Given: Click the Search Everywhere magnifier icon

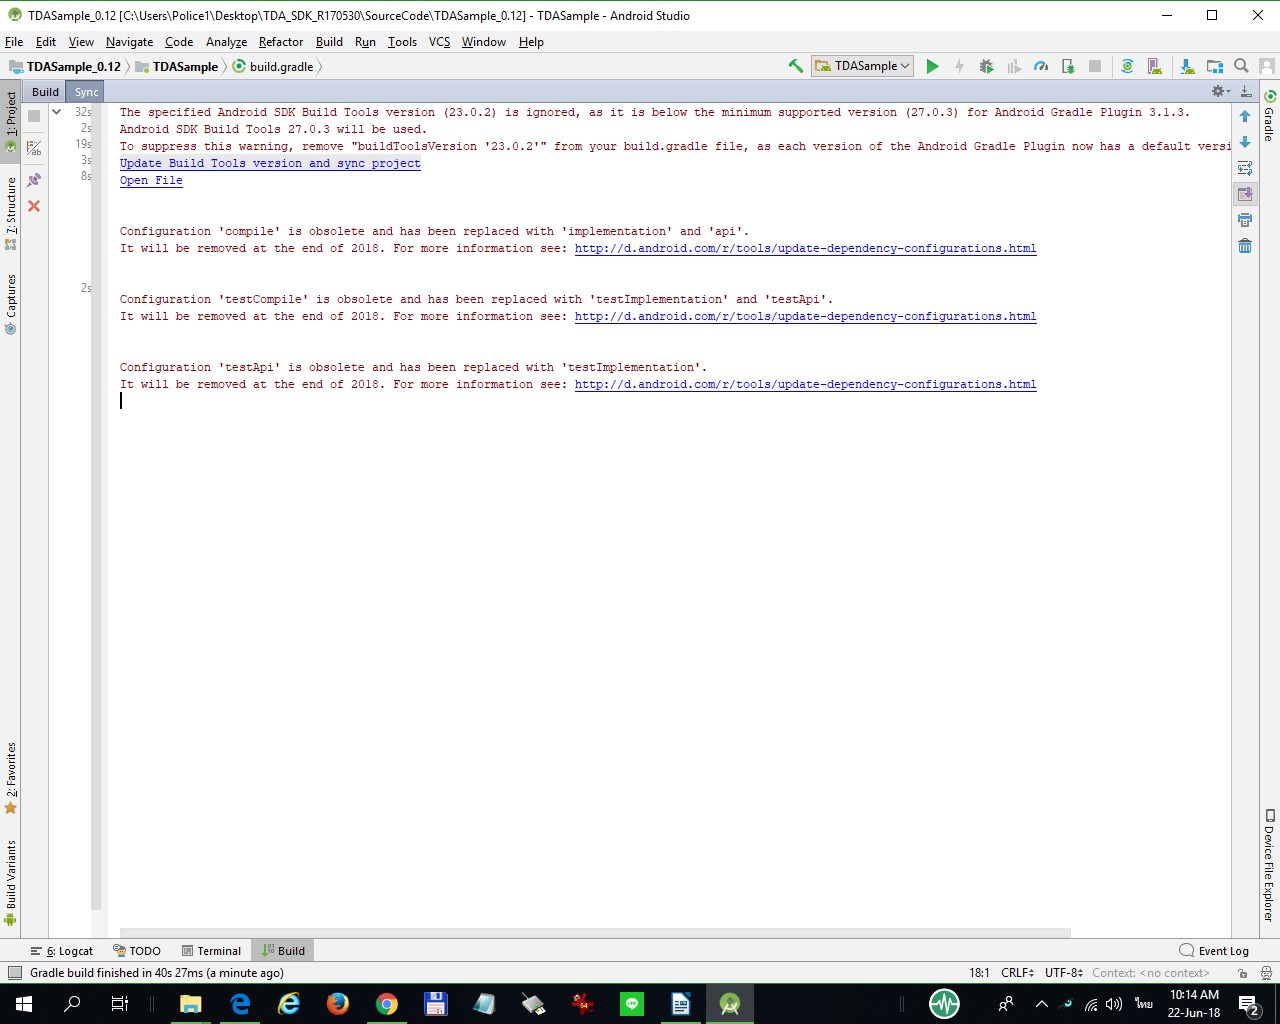Looking at the screenshot, I should tap(1241, 66).
